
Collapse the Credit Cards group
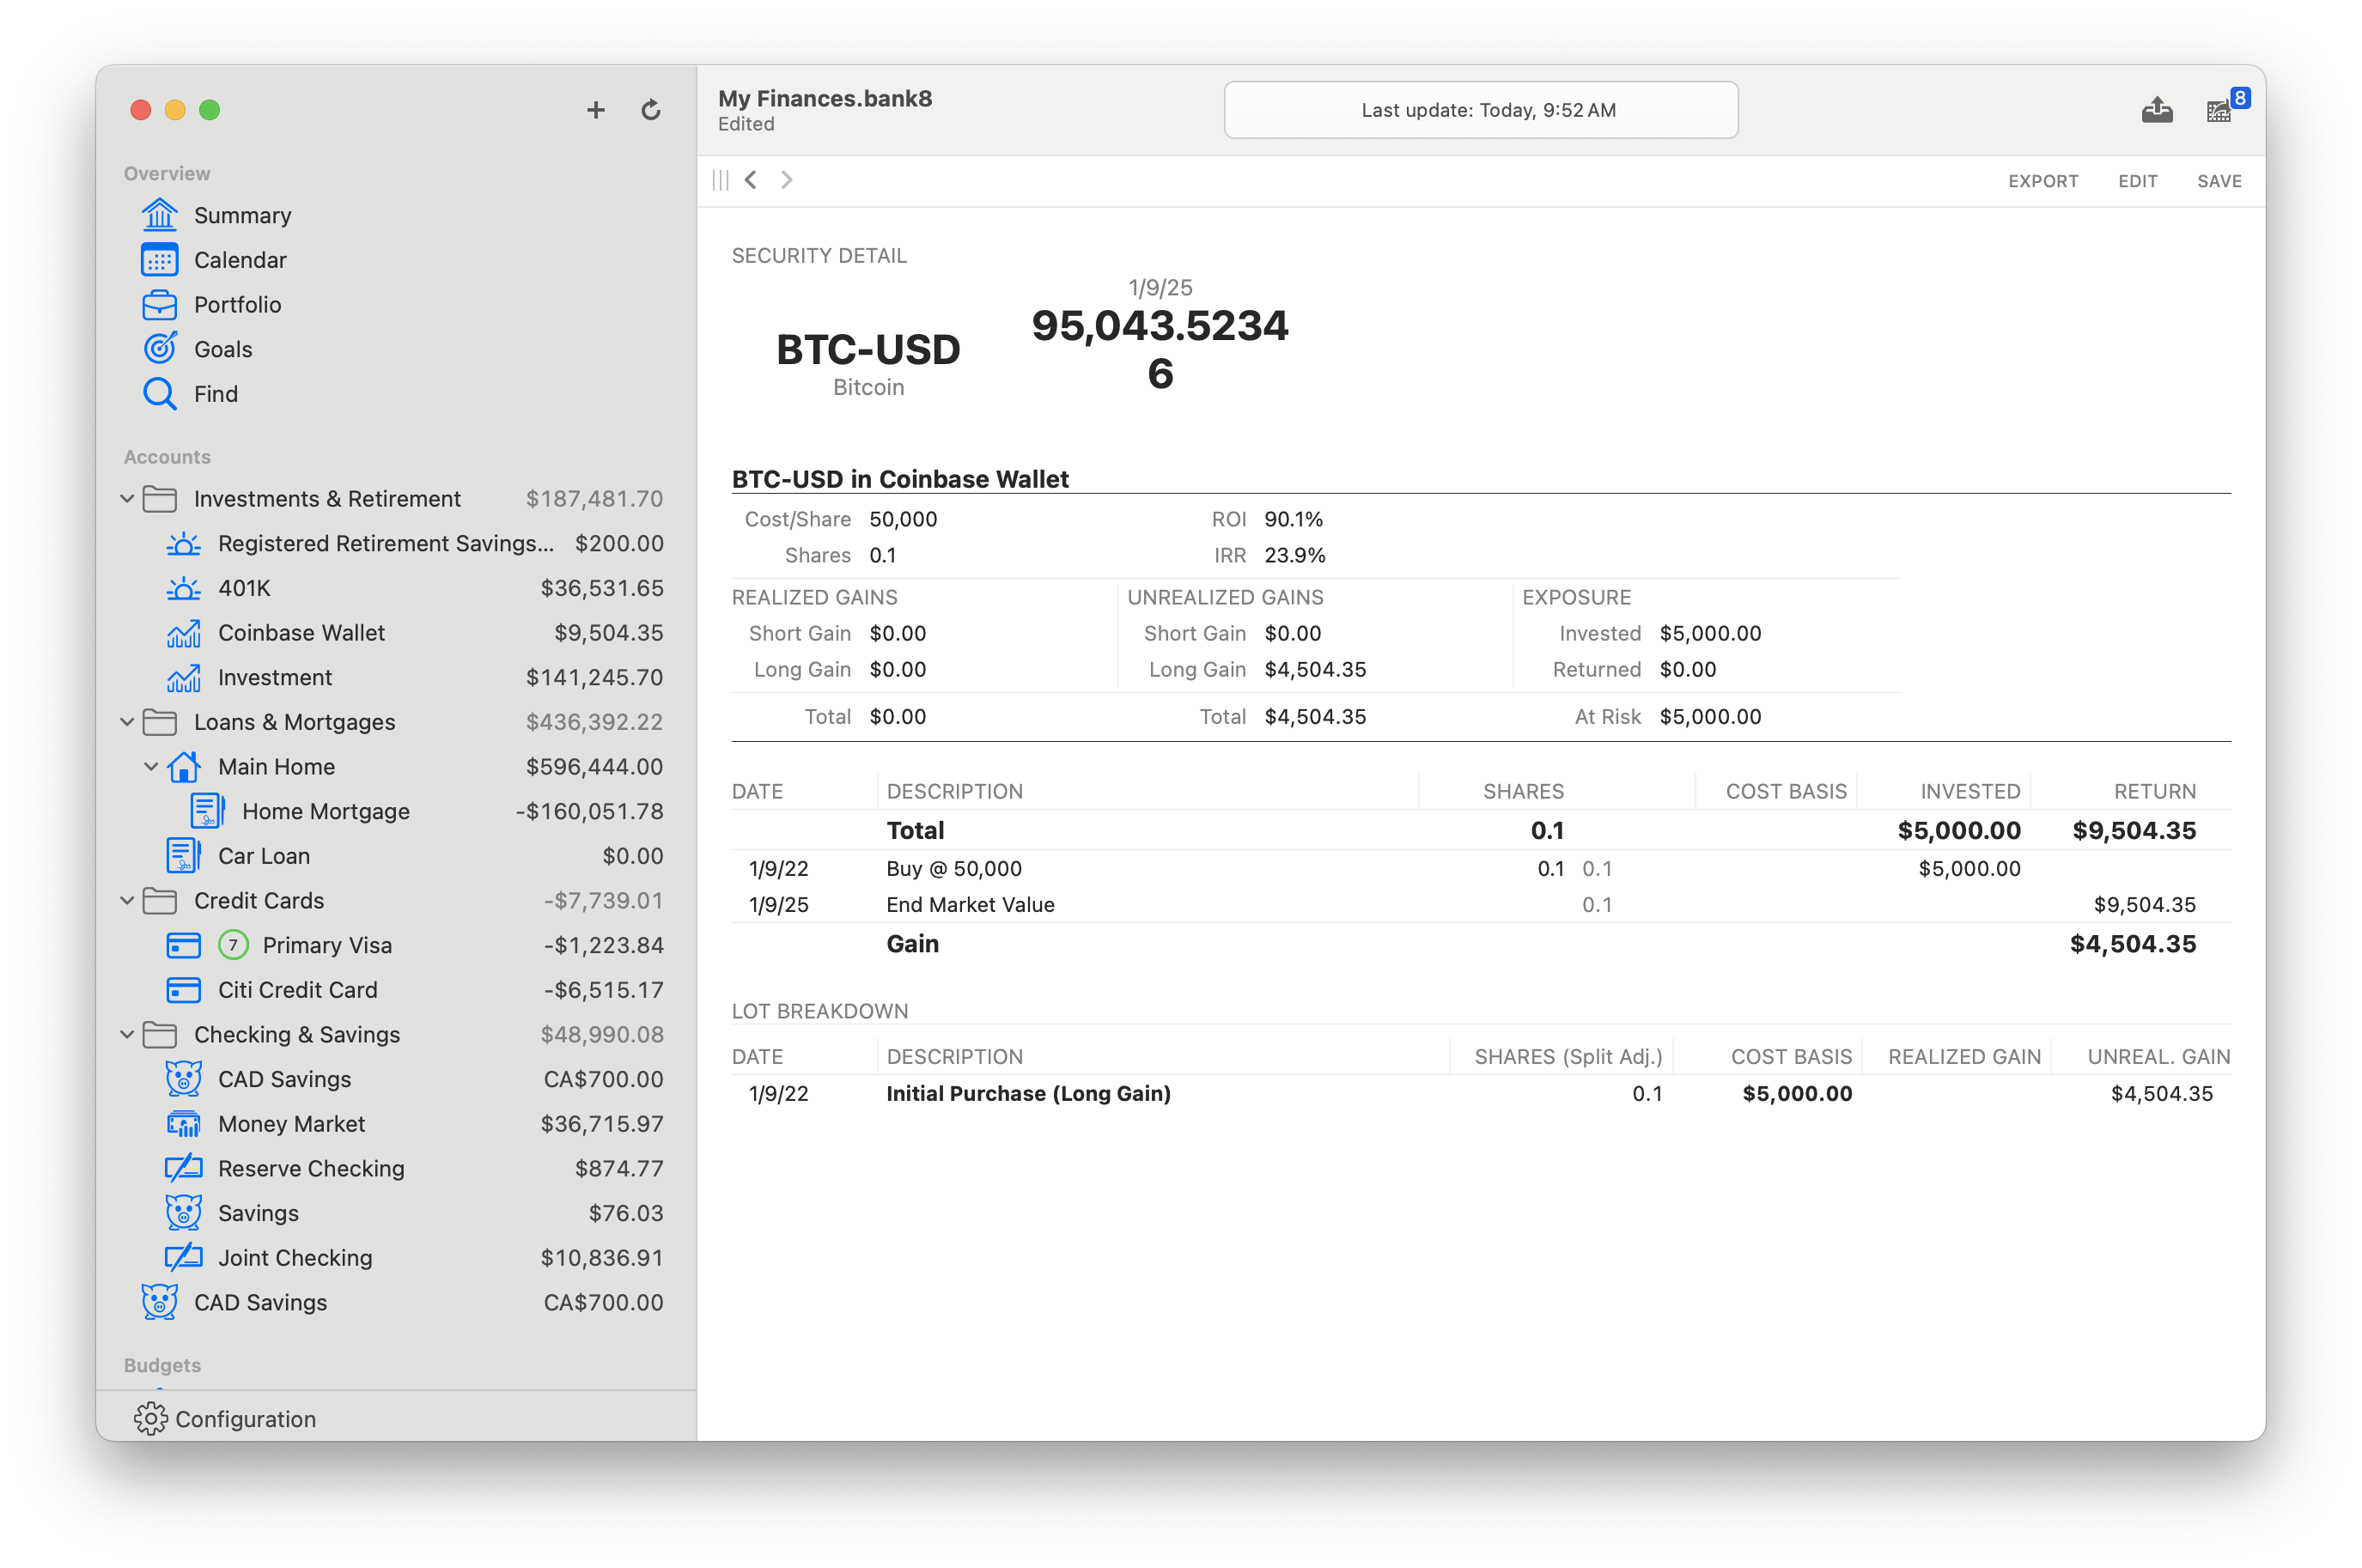127,901
